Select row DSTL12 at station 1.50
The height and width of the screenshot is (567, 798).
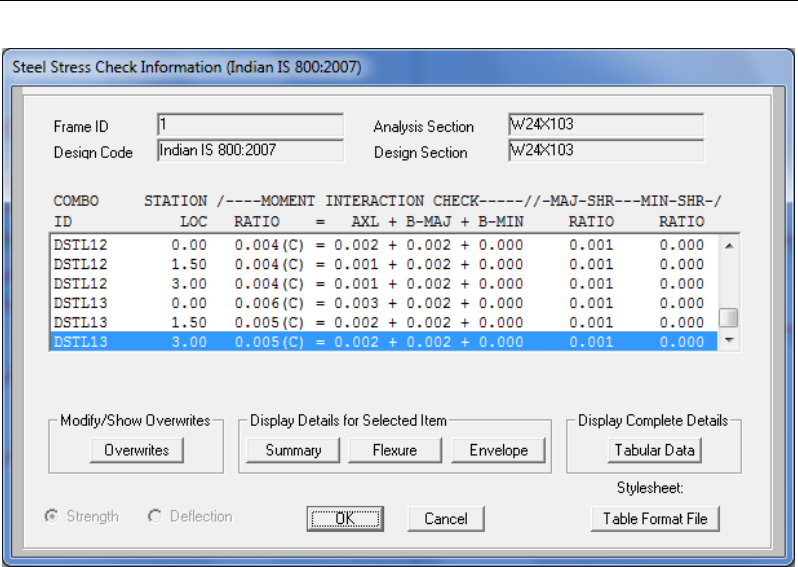coord(384,265)
